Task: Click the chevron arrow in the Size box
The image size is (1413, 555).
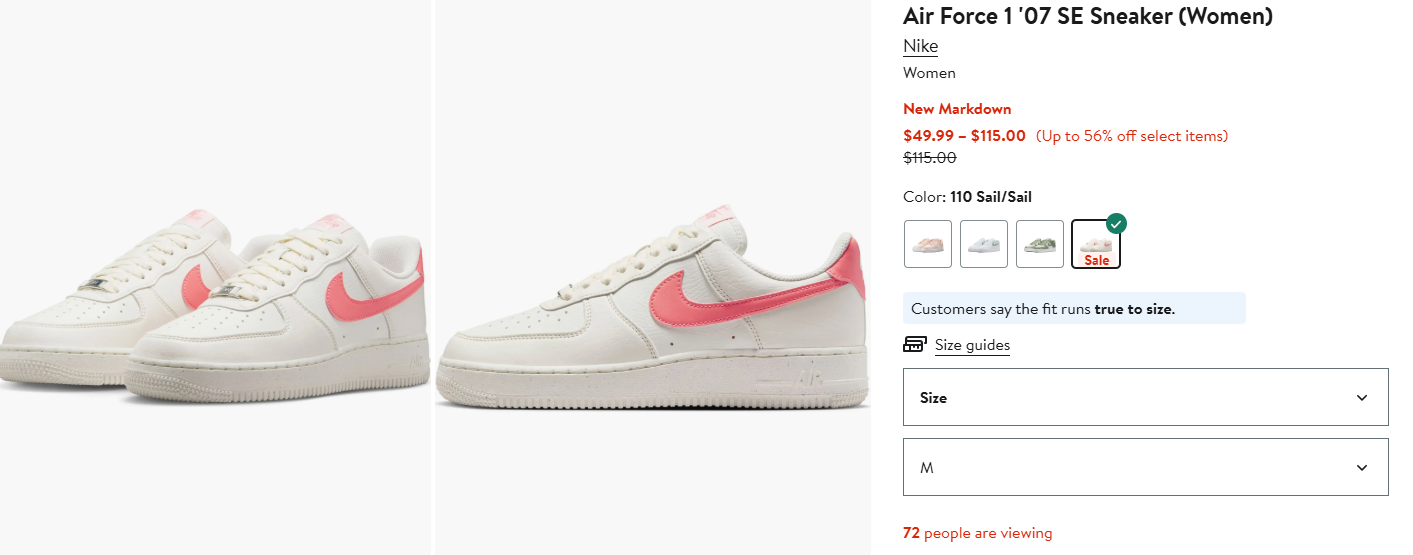Action: pyautogui.click(x=1361, y=398)
